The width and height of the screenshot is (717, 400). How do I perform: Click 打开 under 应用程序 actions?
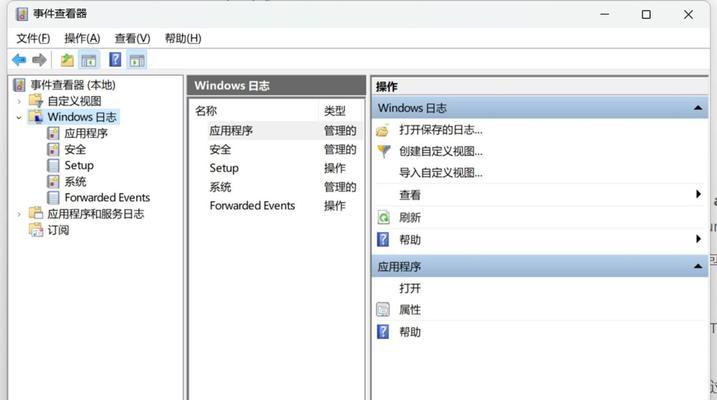click(410, 288)
